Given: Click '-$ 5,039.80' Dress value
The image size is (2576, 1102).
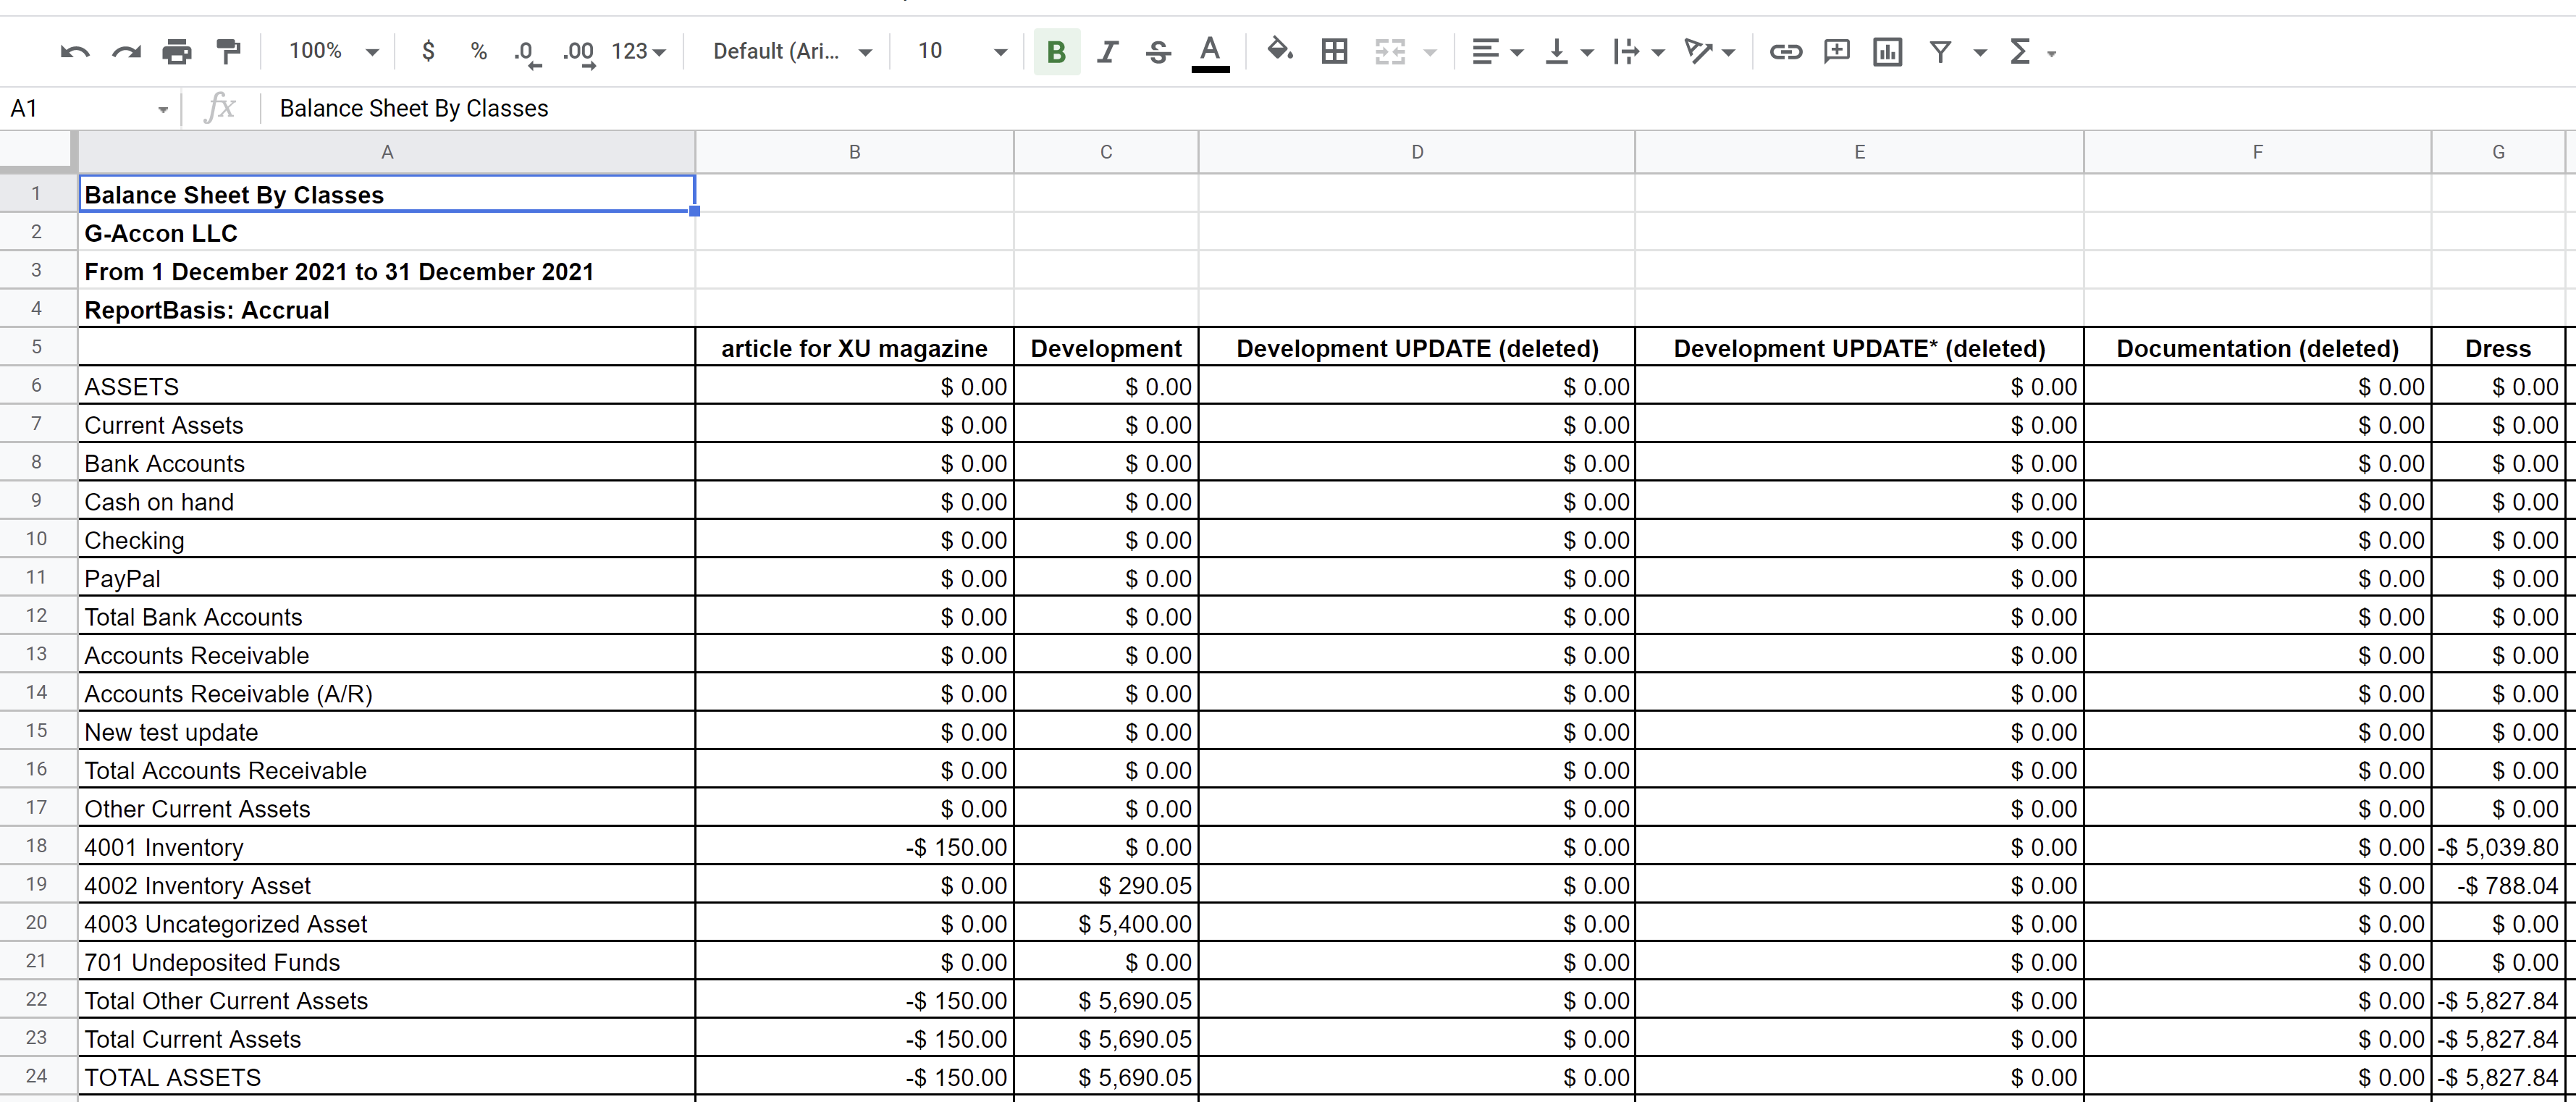Looking at the screenshot, I should [x=2497, y=847].
